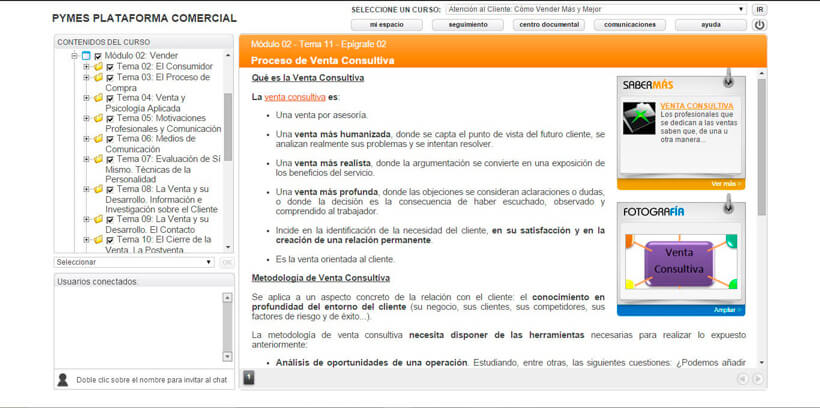Viewport: 820px width, 408px height.
Task: Click Tema 08 folder icon
Action: (x=98, y=189)
